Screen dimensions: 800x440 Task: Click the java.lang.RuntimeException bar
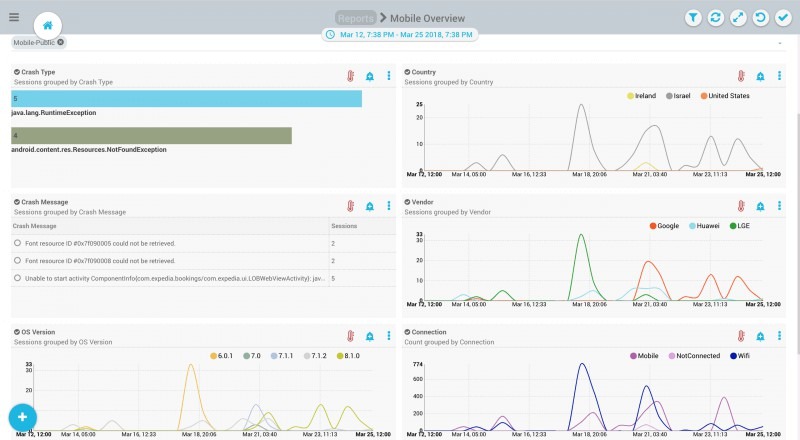coord(187,99)
